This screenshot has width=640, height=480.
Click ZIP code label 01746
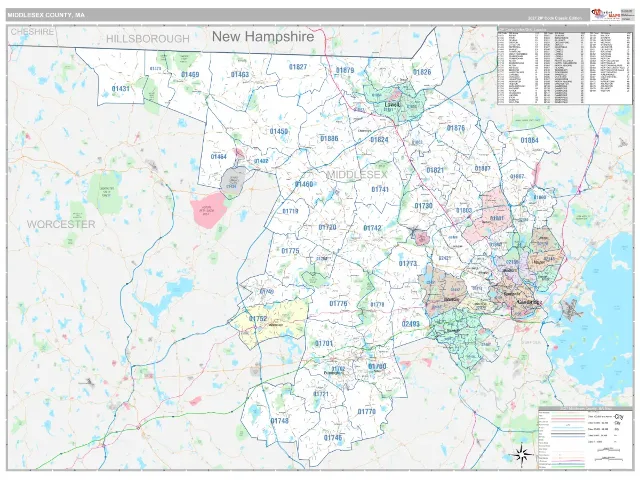[333, 438]
